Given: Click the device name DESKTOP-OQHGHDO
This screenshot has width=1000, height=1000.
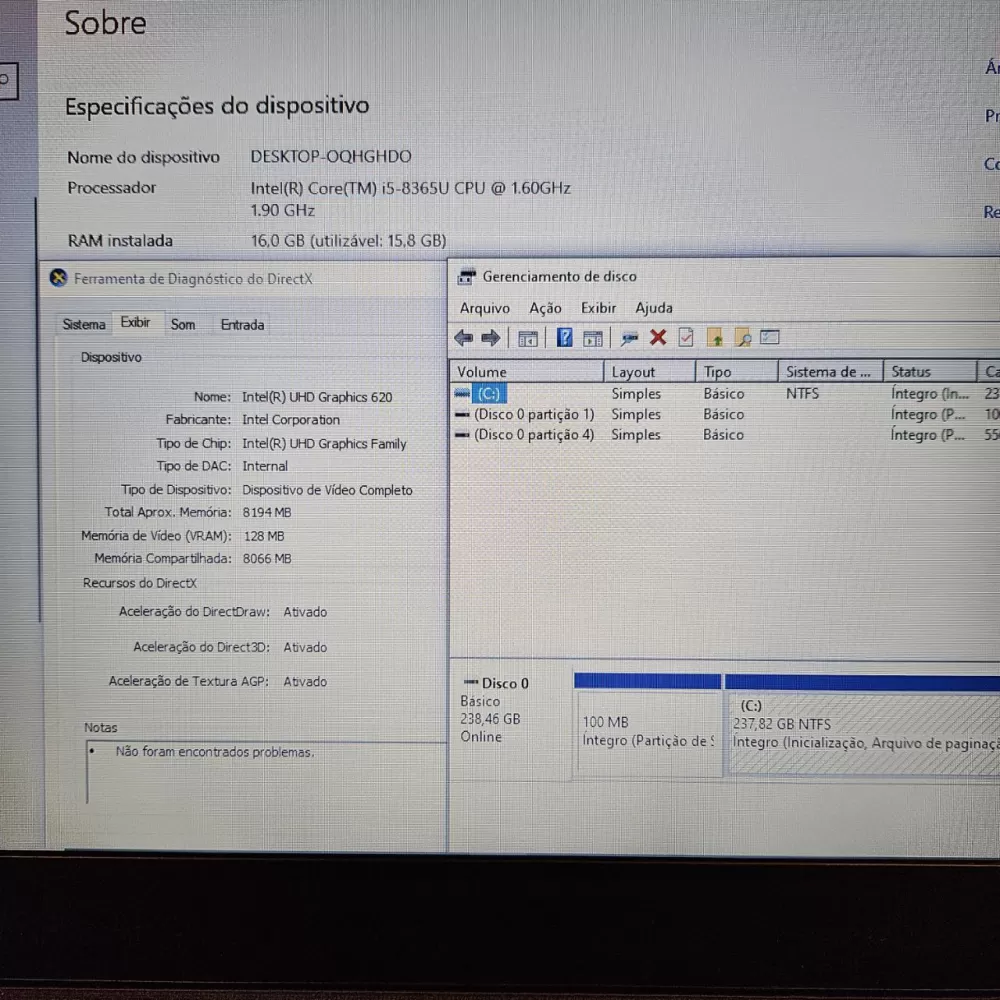Looking at the screenshot, I should [330, 156].
